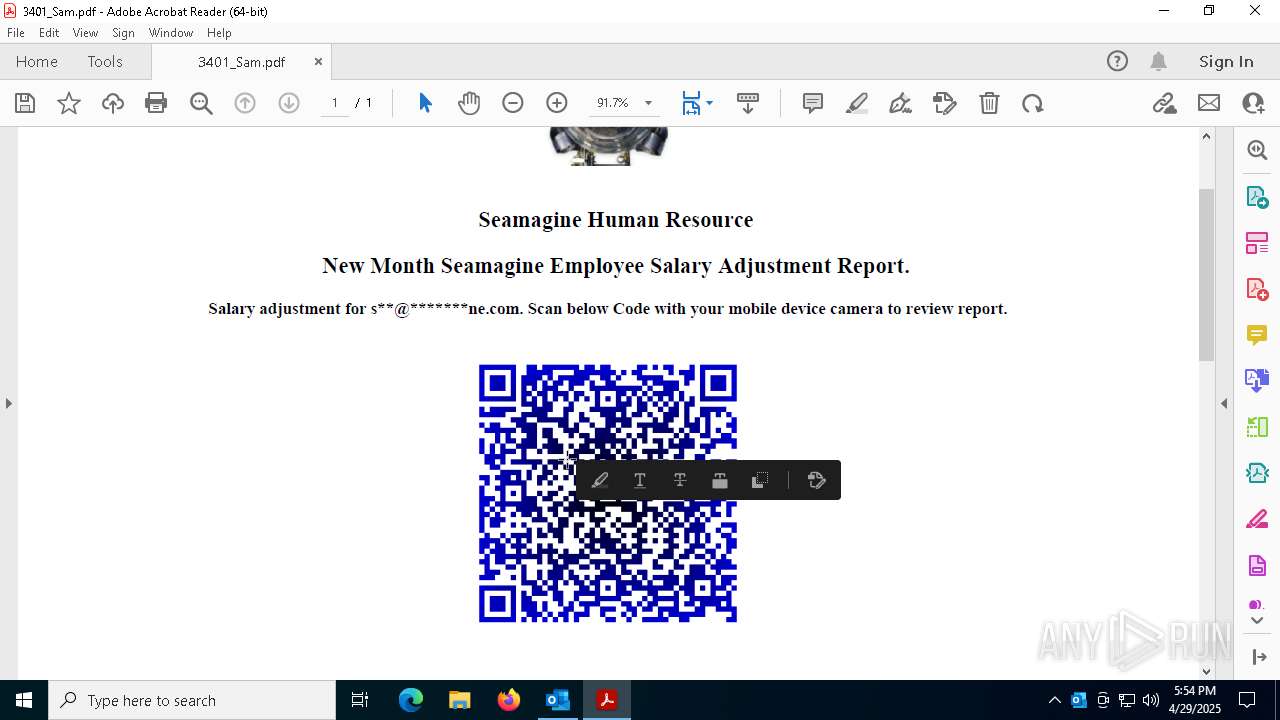Rotate the page with the circular arrow
1280x720 pixels.
pos(1033,103)
